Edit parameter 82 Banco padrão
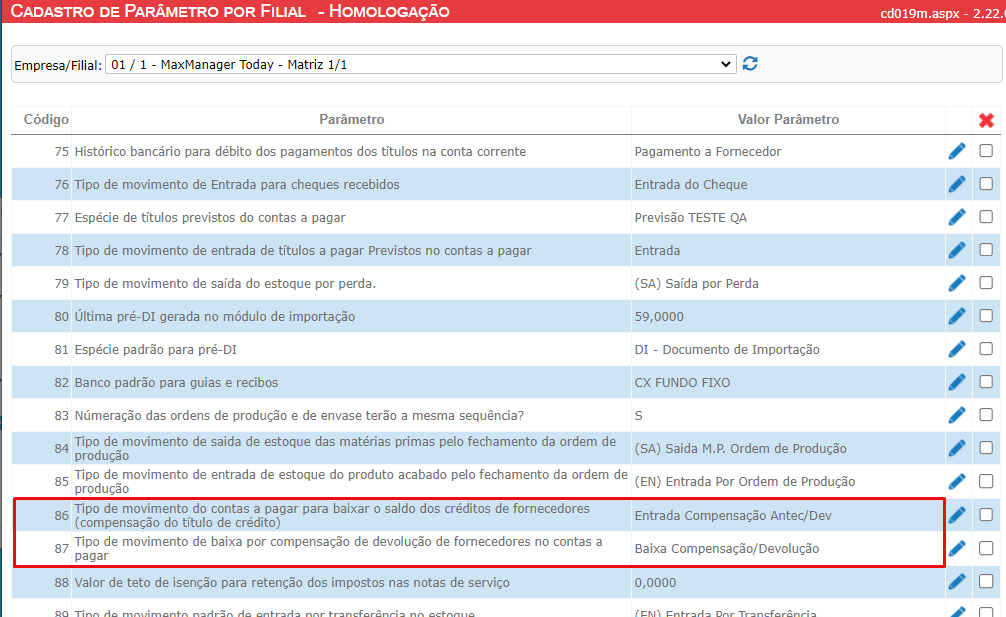1006x617 pixels. coord(957,382)
